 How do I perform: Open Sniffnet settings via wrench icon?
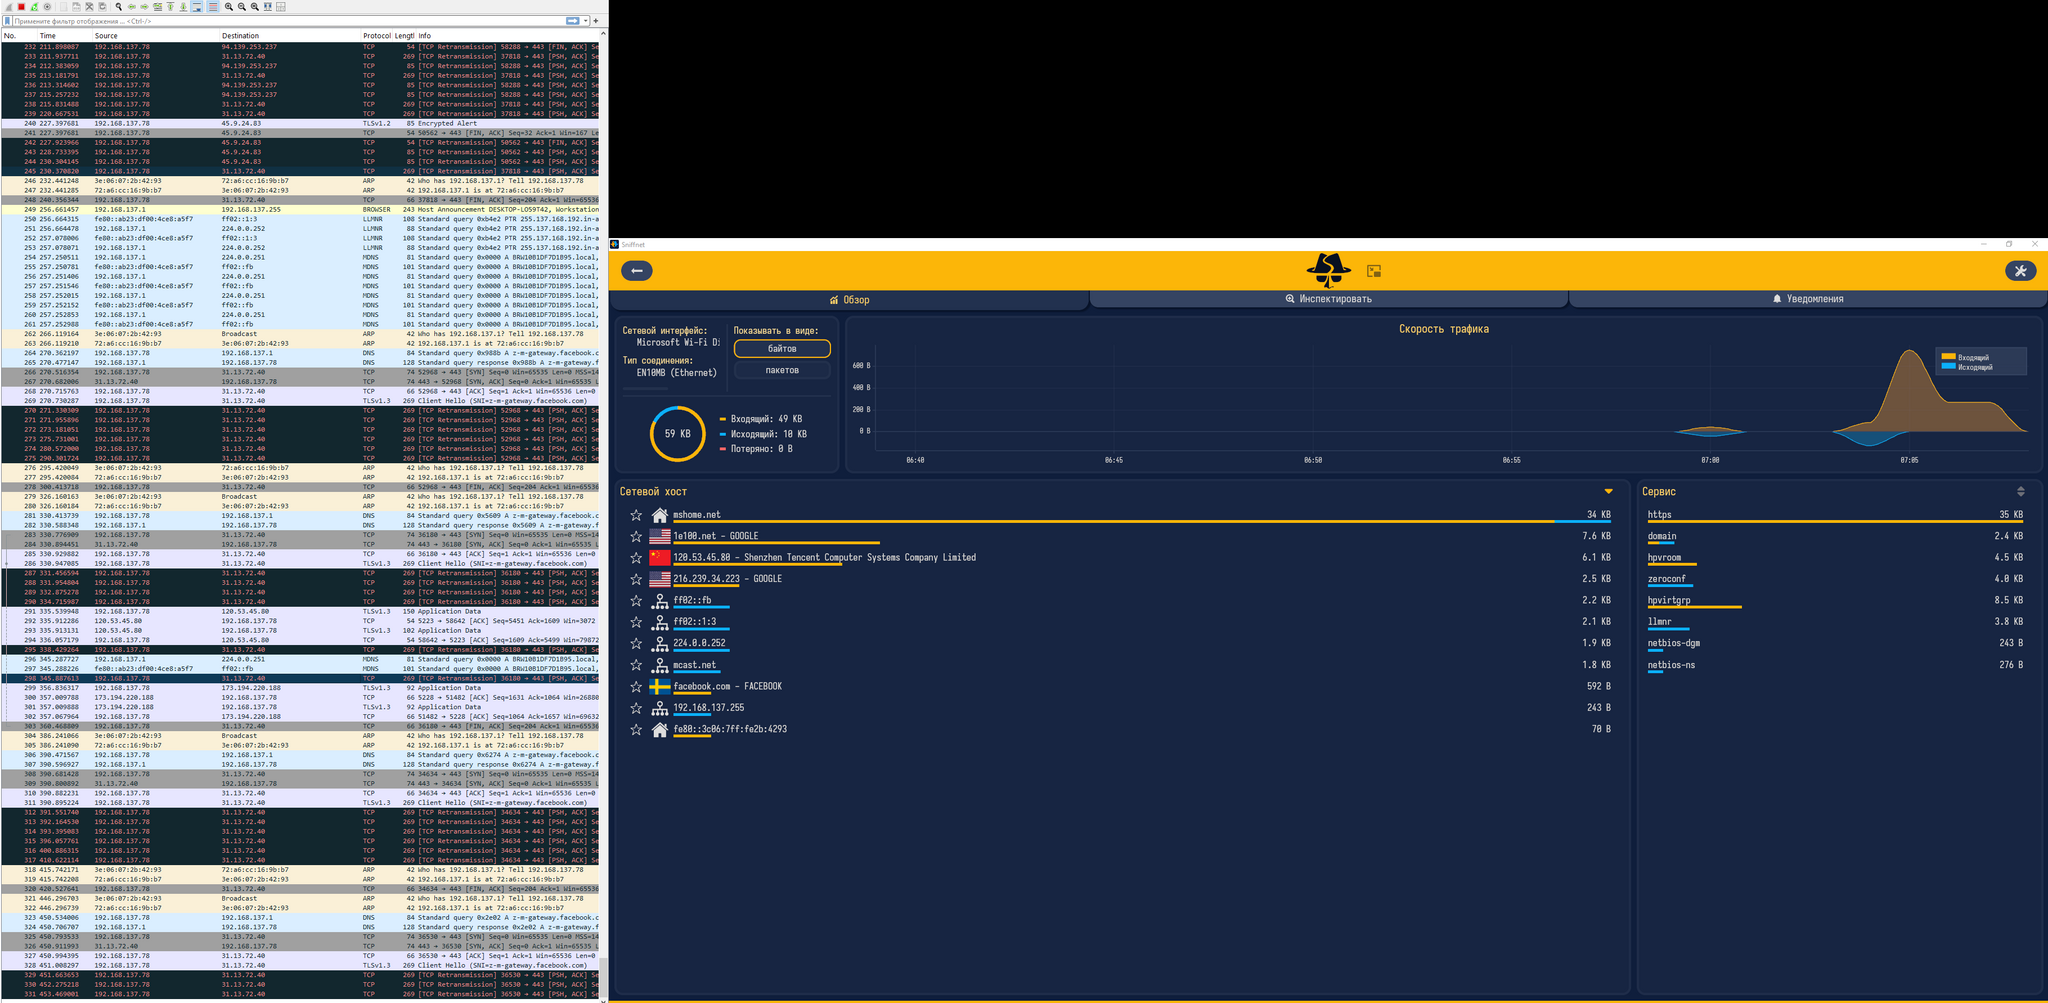(x=2020, y=271)
